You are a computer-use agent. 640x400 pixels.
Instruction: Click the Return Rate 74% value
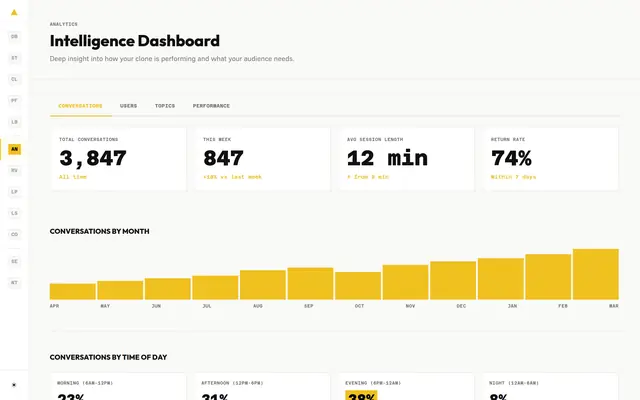pyautogui.click(x=511, y=158)
